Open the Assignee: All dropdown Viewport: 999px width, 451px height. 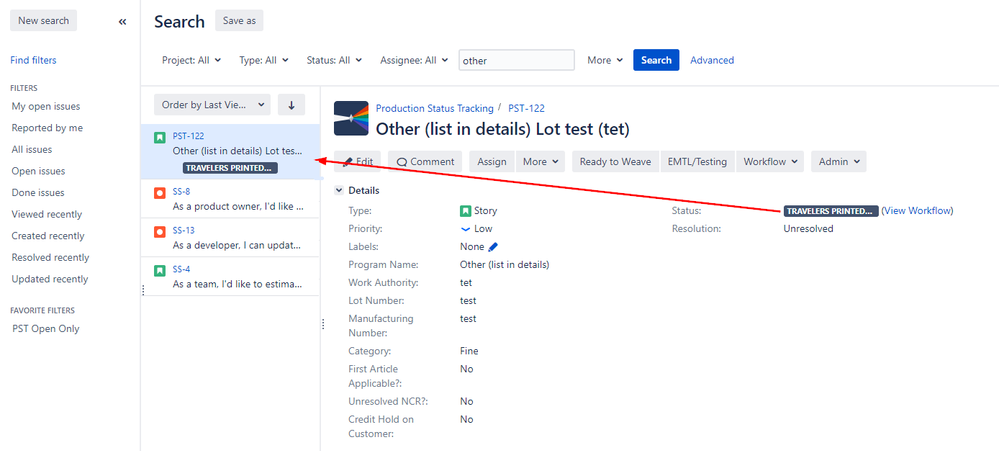pyautogui.click(x=414, y=60)
